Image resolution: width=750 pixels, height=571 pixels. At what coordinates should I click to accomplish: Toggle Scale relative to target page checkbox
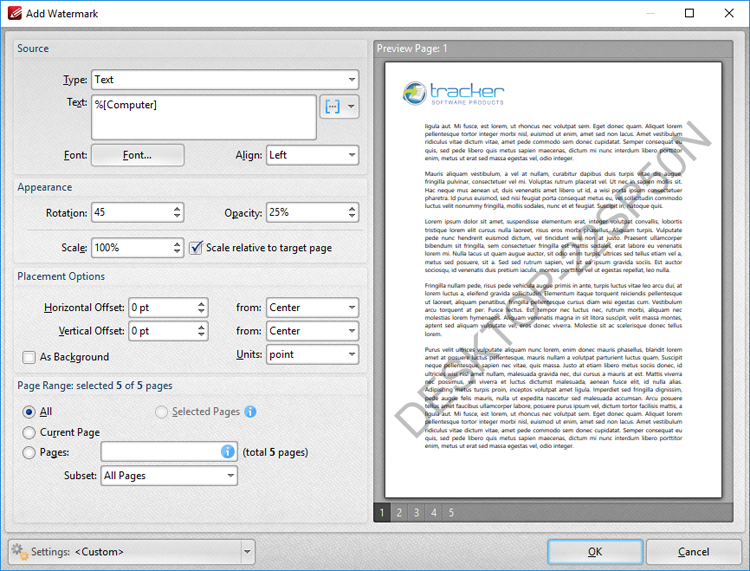pos(196,248)
